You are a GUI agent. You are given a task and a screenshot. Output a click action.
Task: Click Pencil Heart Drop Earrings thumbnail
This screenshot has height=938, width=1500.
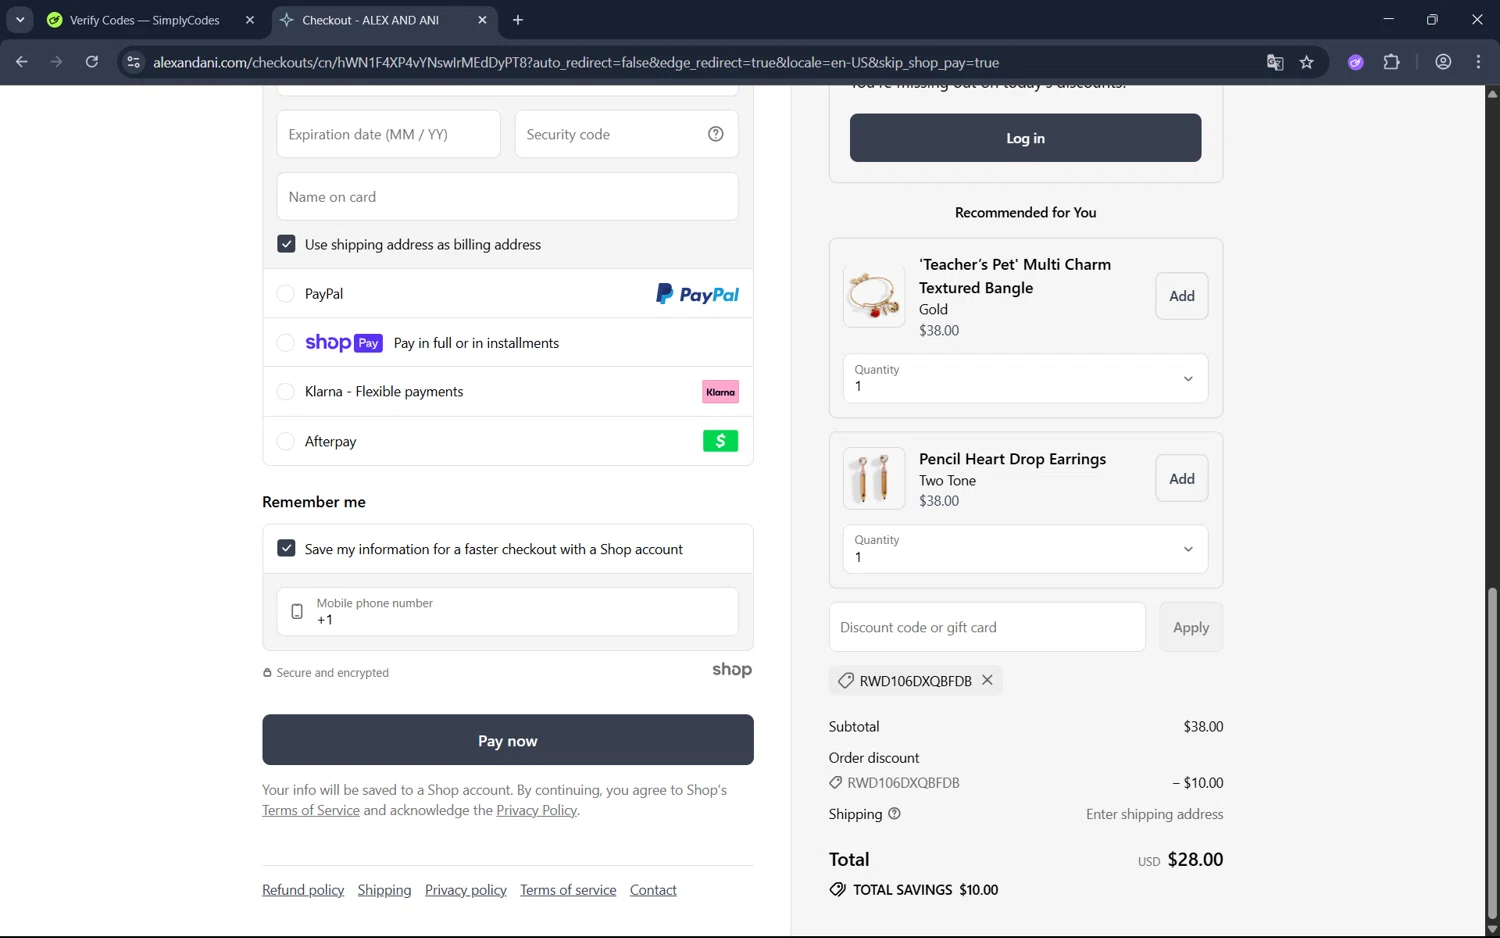(874, 478)
